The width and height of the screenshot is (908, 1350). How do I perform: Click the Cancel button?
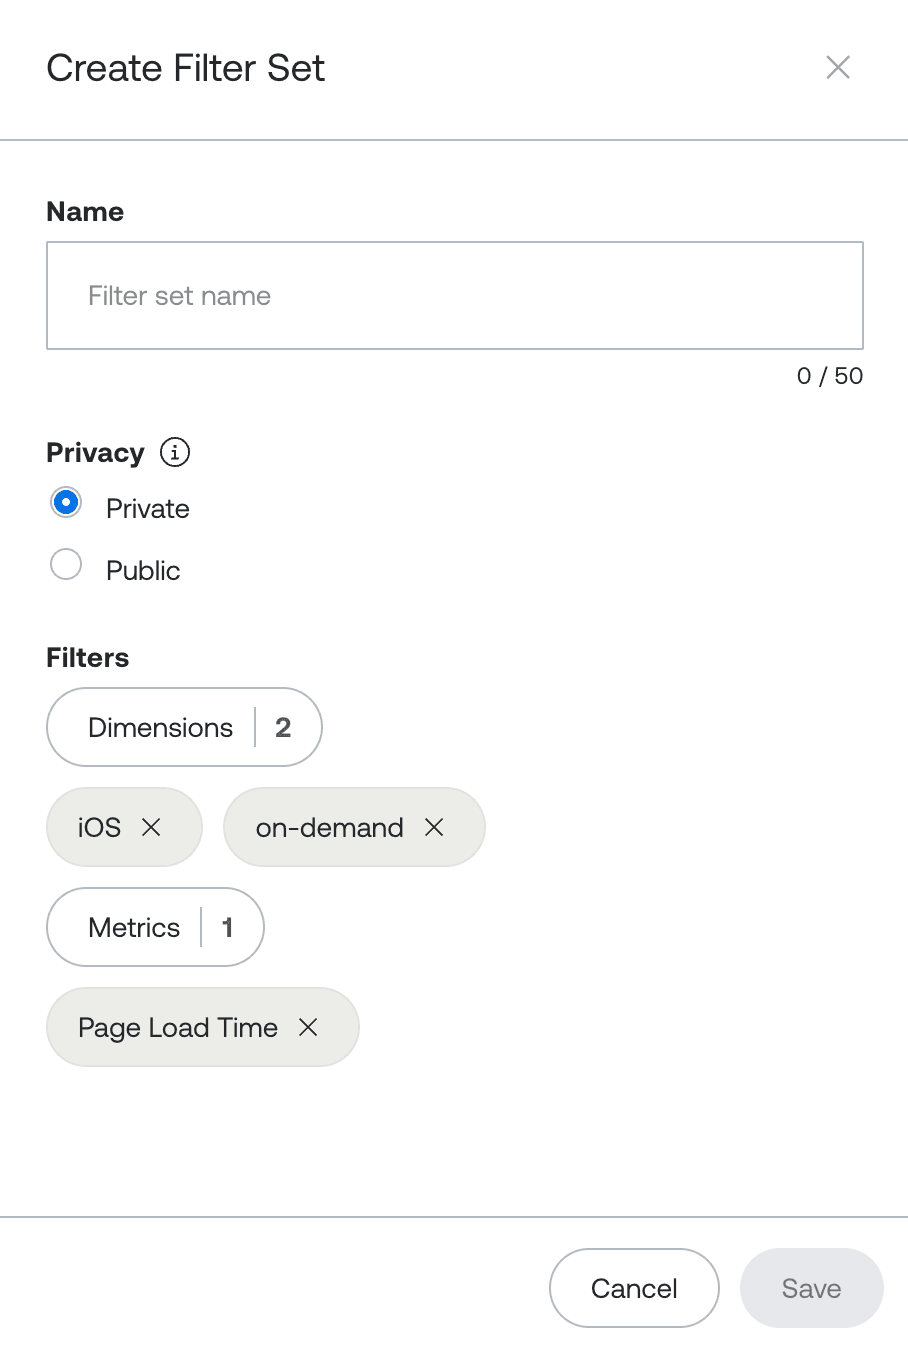pyautogui.click(x=634, y=1288)
